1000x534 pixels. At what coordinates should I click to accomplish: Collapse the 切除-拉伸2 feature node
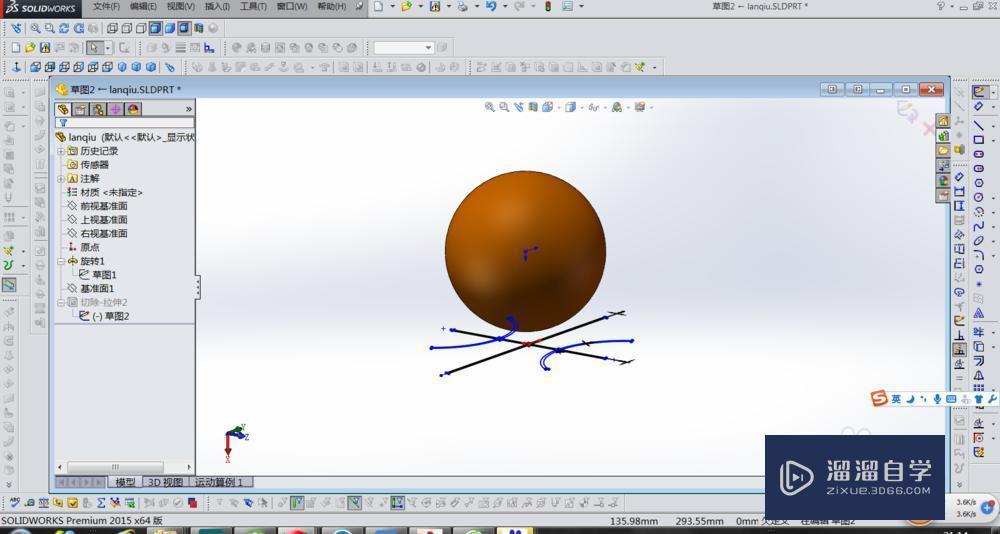coord(61,302)
